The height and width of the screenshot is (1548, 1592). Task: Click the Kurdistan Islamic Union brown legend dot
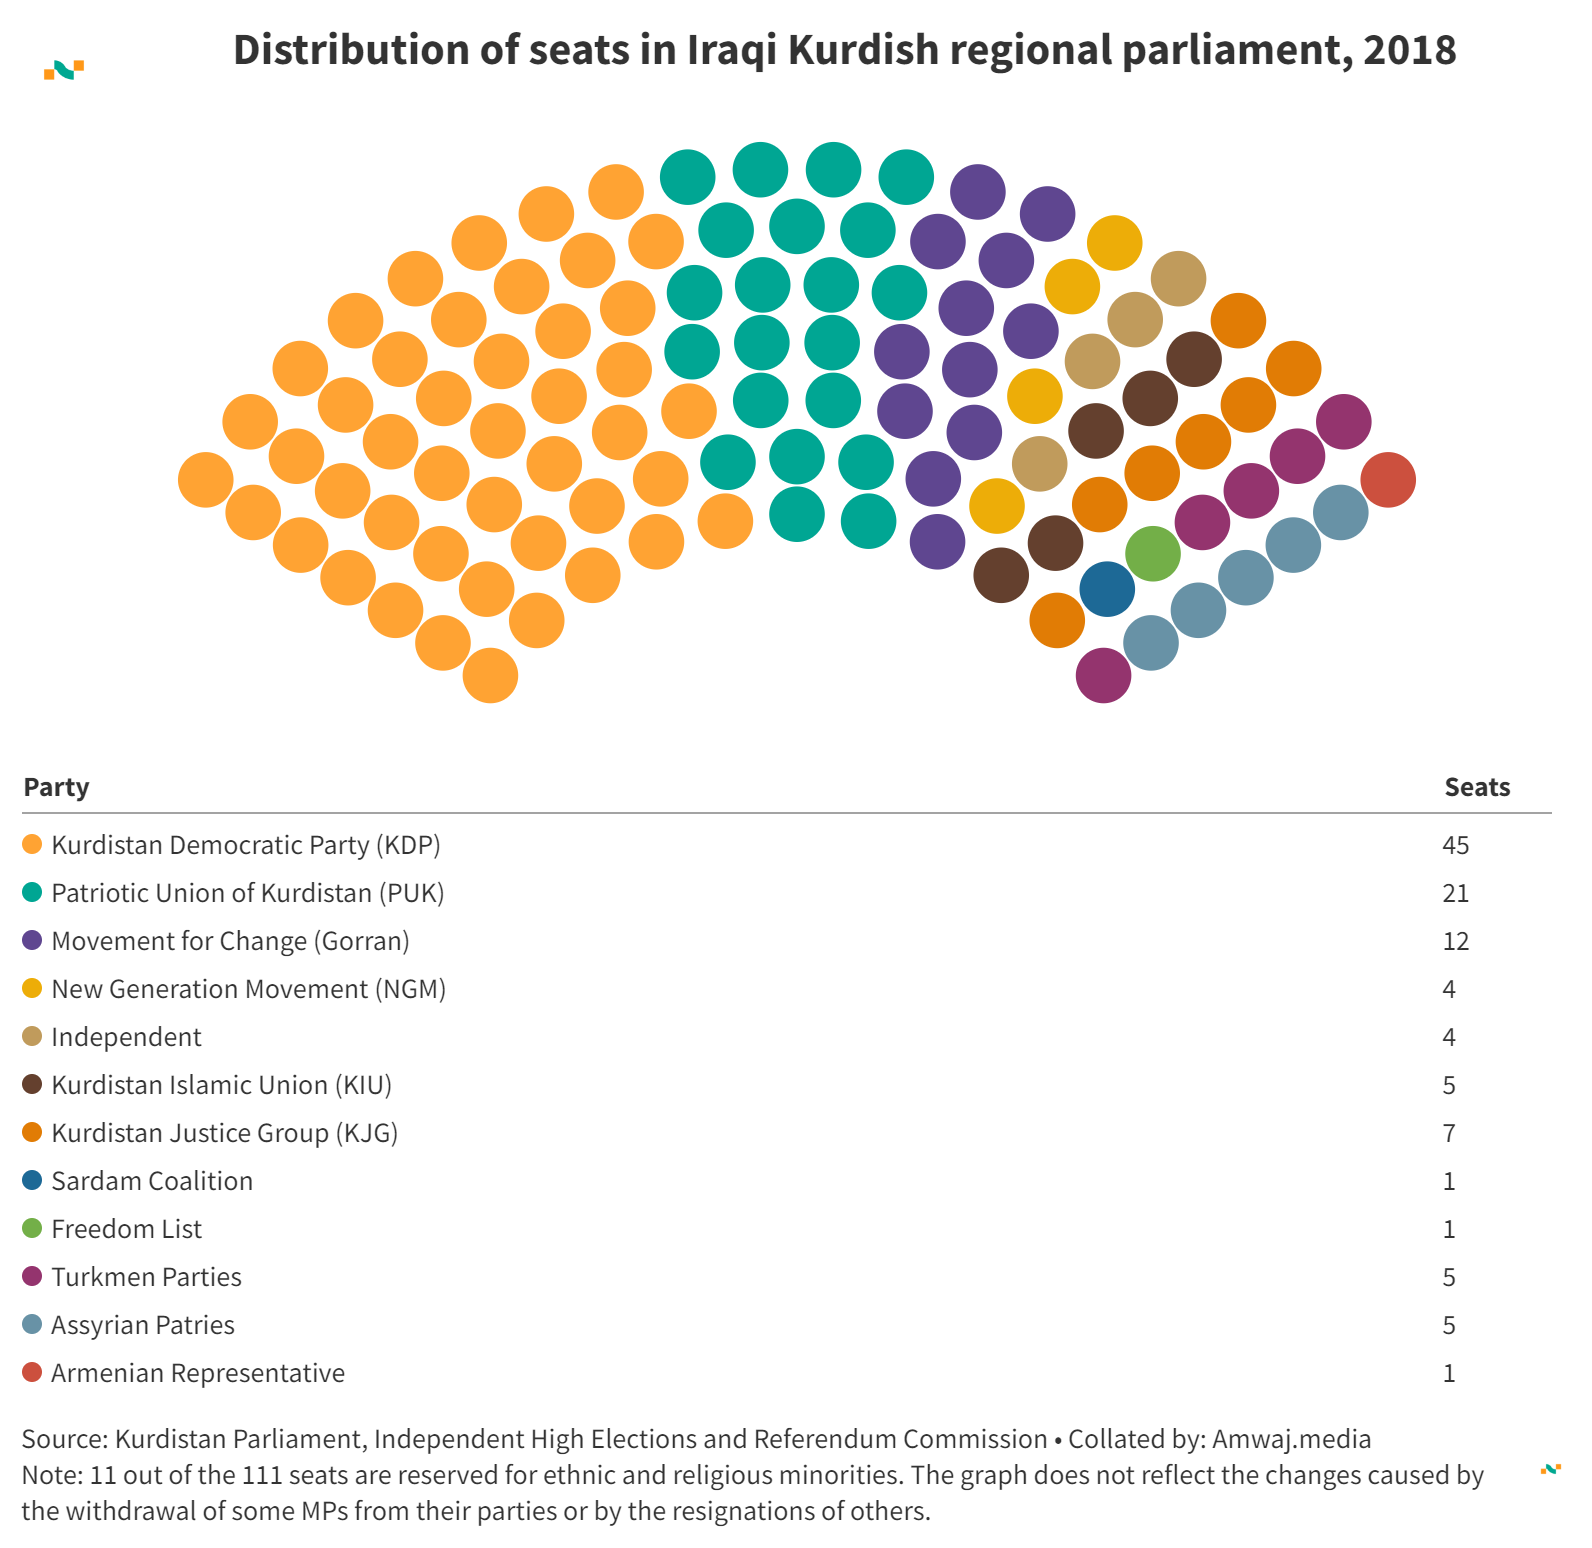click(32, 1085)
